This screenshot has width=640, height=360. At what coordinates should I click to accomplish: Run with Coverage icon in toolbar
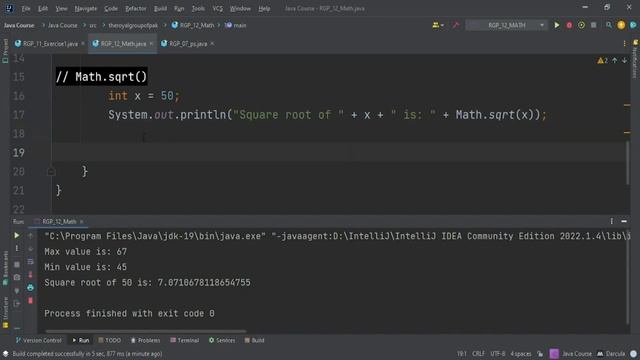581,25
